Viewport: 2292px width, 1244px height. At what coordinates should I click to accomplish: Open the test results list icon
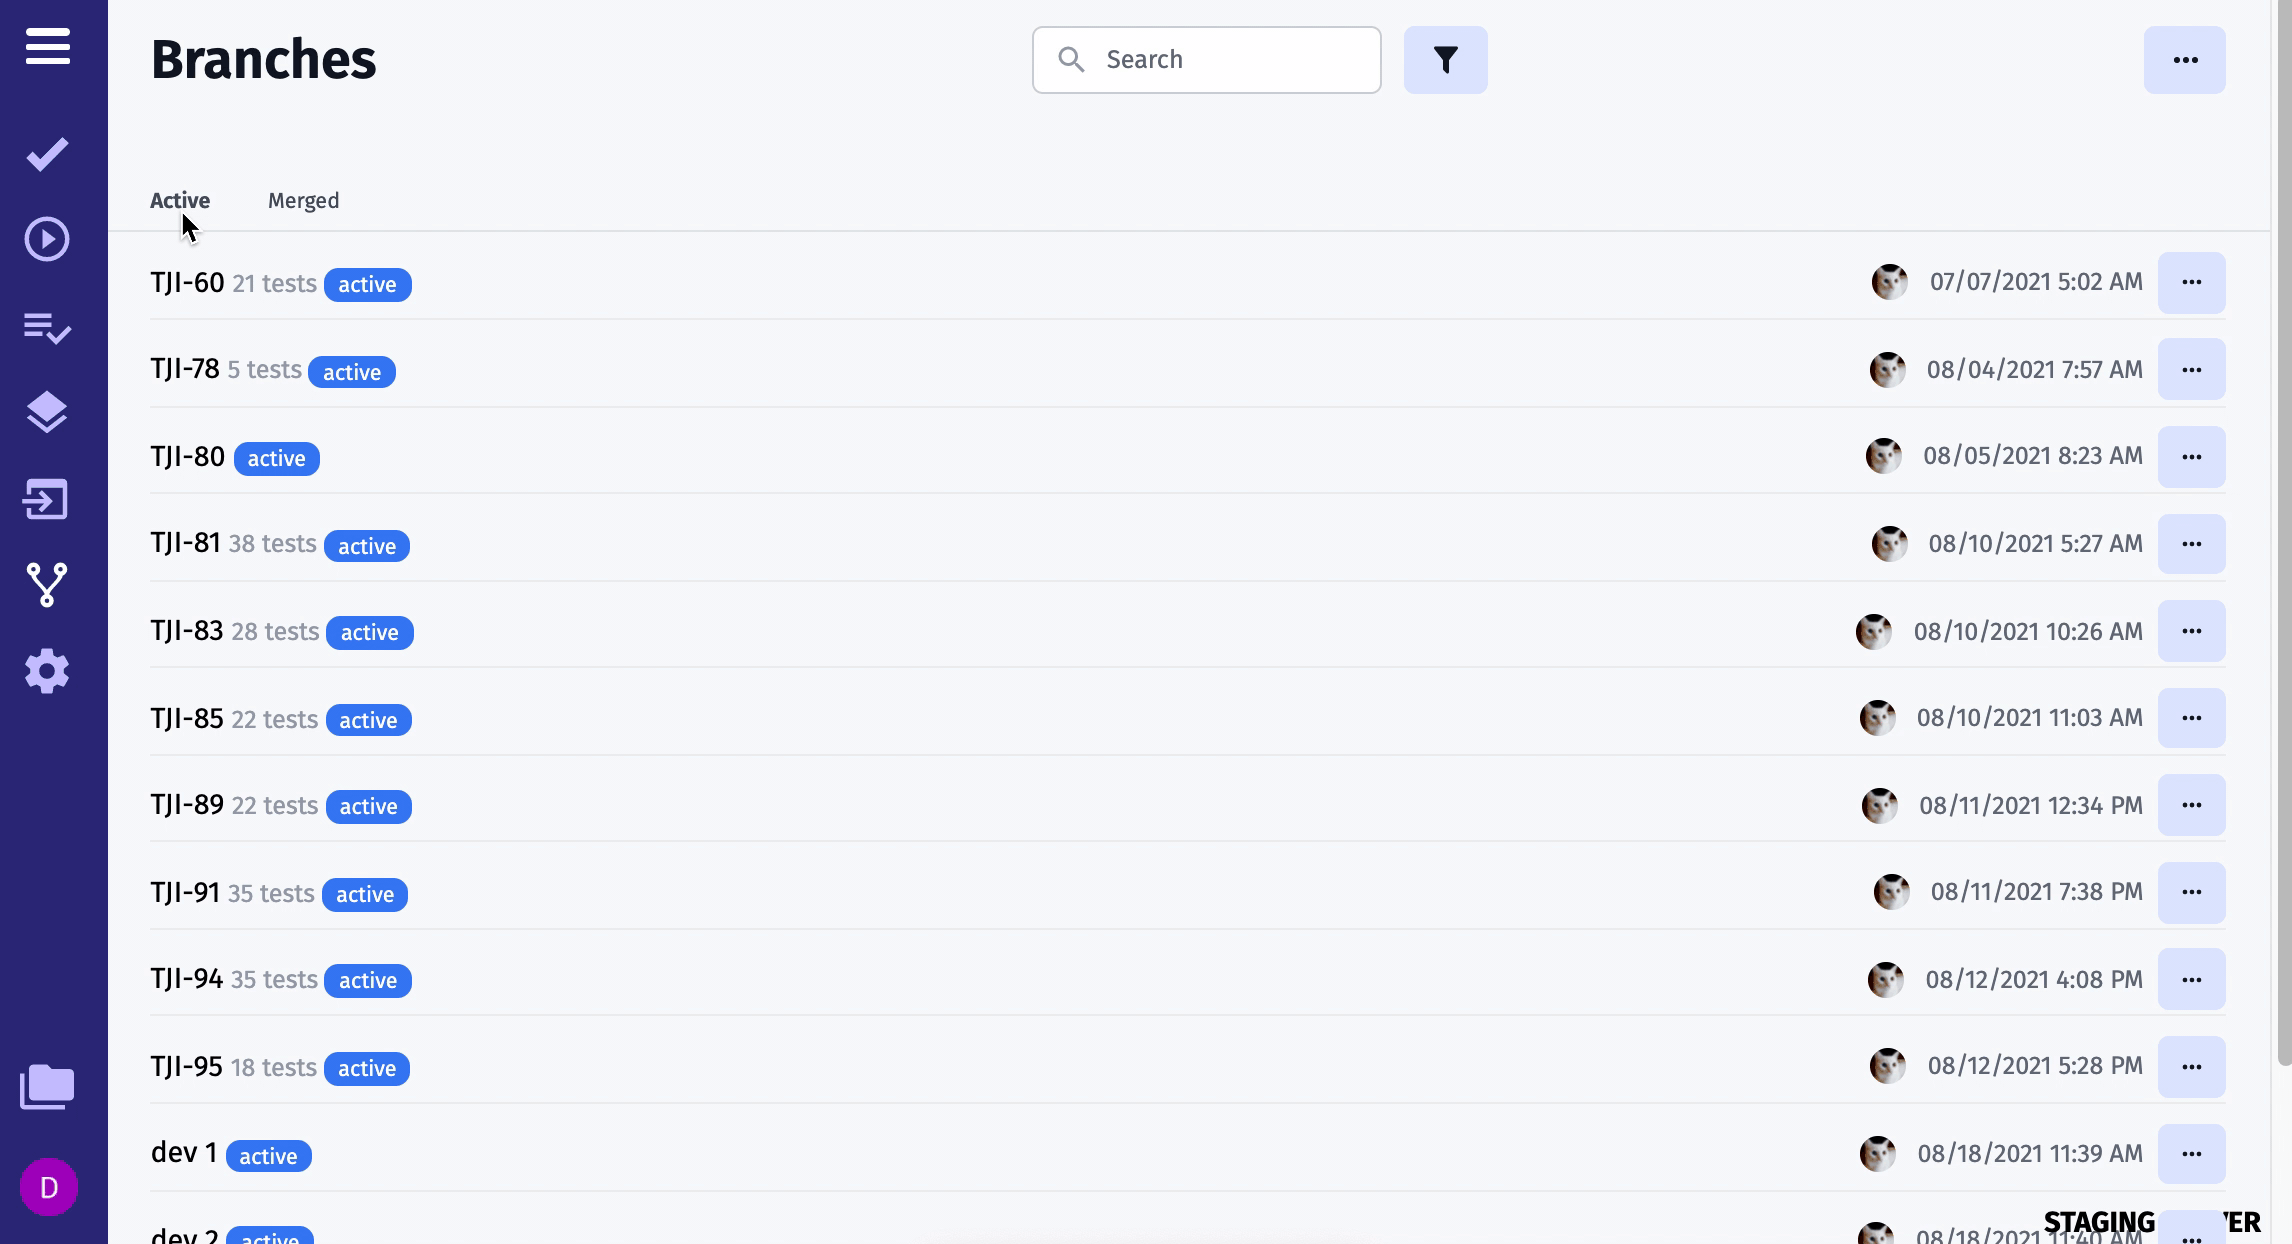pyautogui.click(x=47, y=326)
